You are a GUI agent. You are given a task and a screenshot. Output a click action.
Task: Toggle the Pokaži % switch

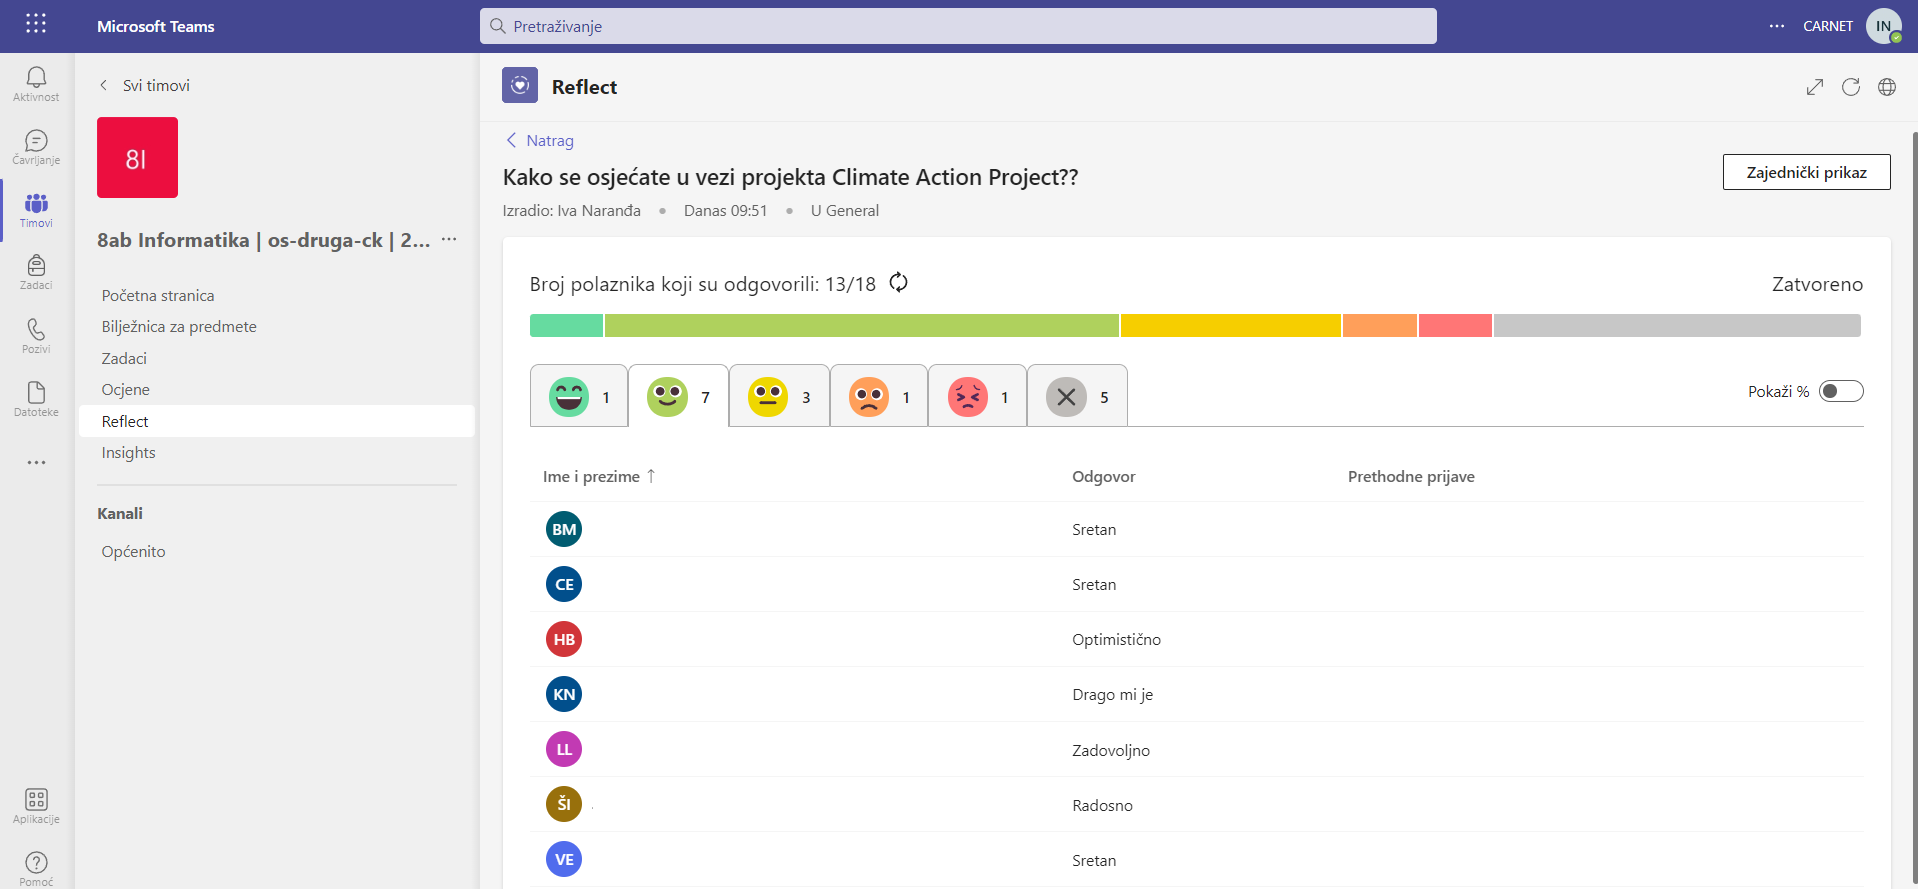click(1841, 391)
